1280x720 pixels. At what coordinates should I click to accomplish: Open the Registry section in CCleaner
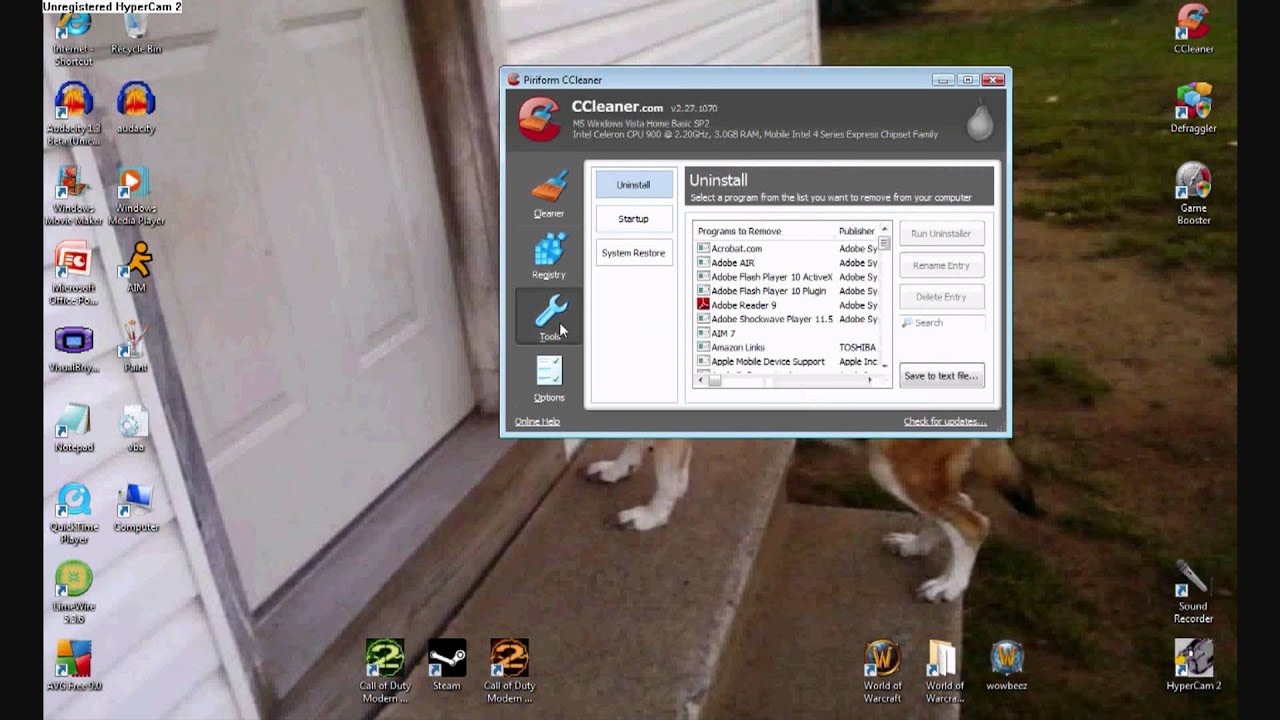549,255
